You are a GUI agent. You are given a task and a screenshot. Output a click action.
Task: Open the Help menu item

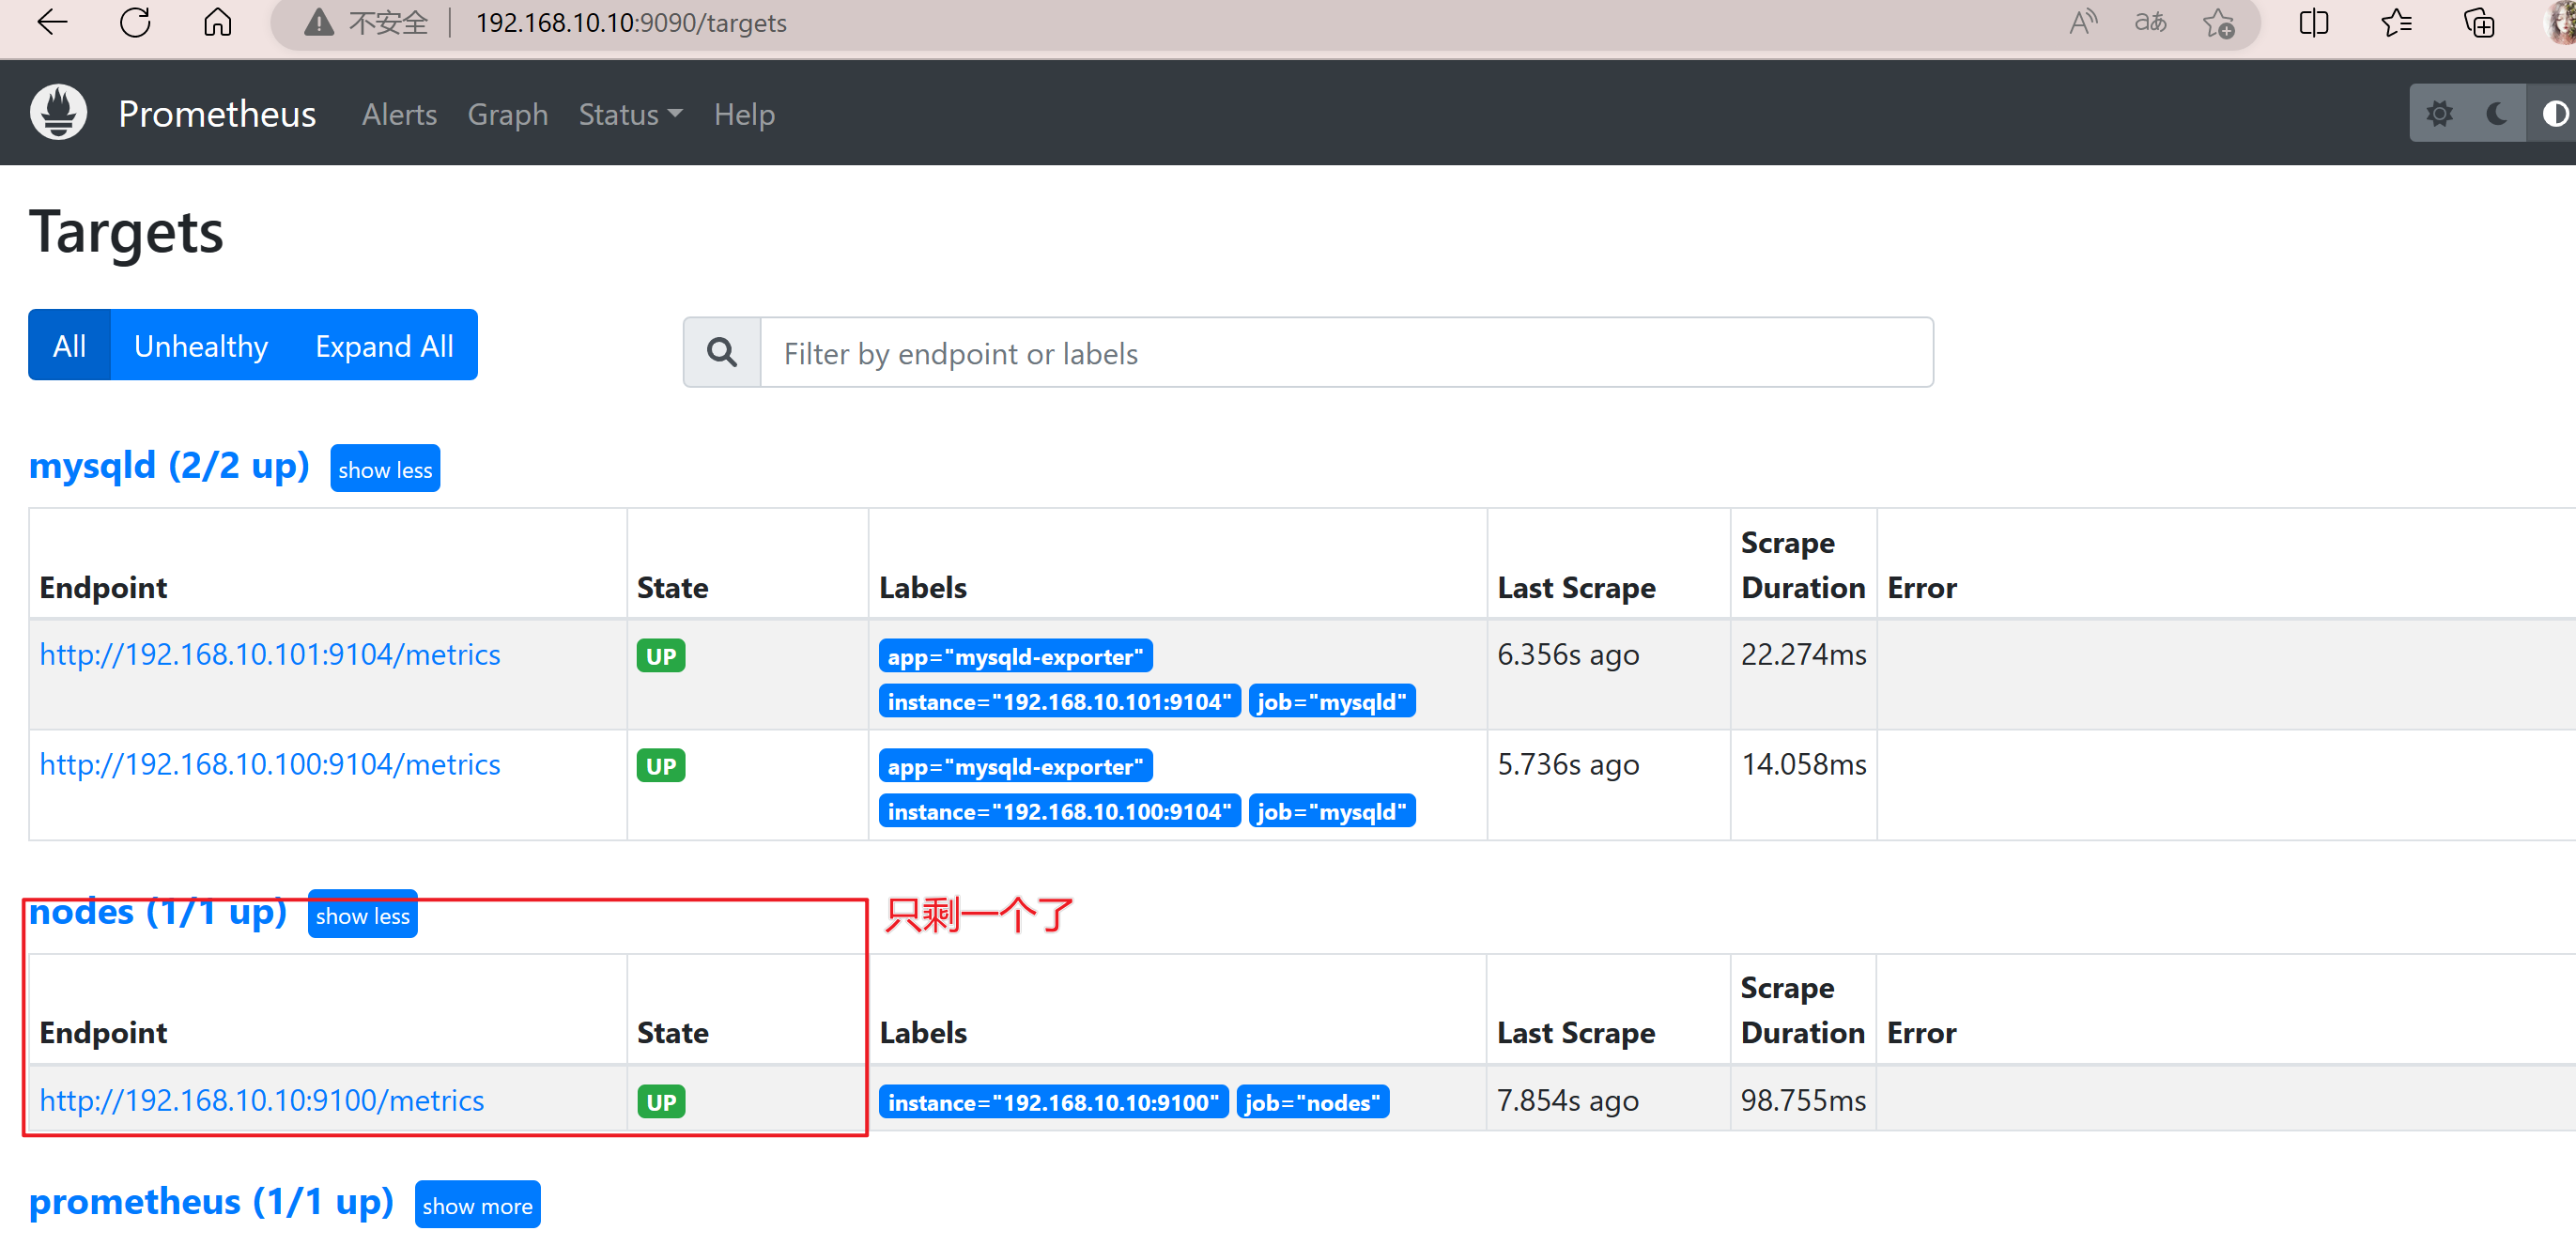(744, 115)
